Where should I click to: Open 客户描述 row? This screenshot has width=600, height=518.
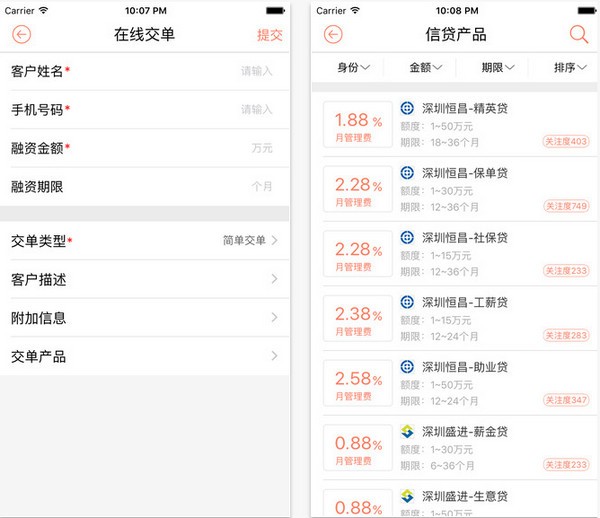coord(145,279)
